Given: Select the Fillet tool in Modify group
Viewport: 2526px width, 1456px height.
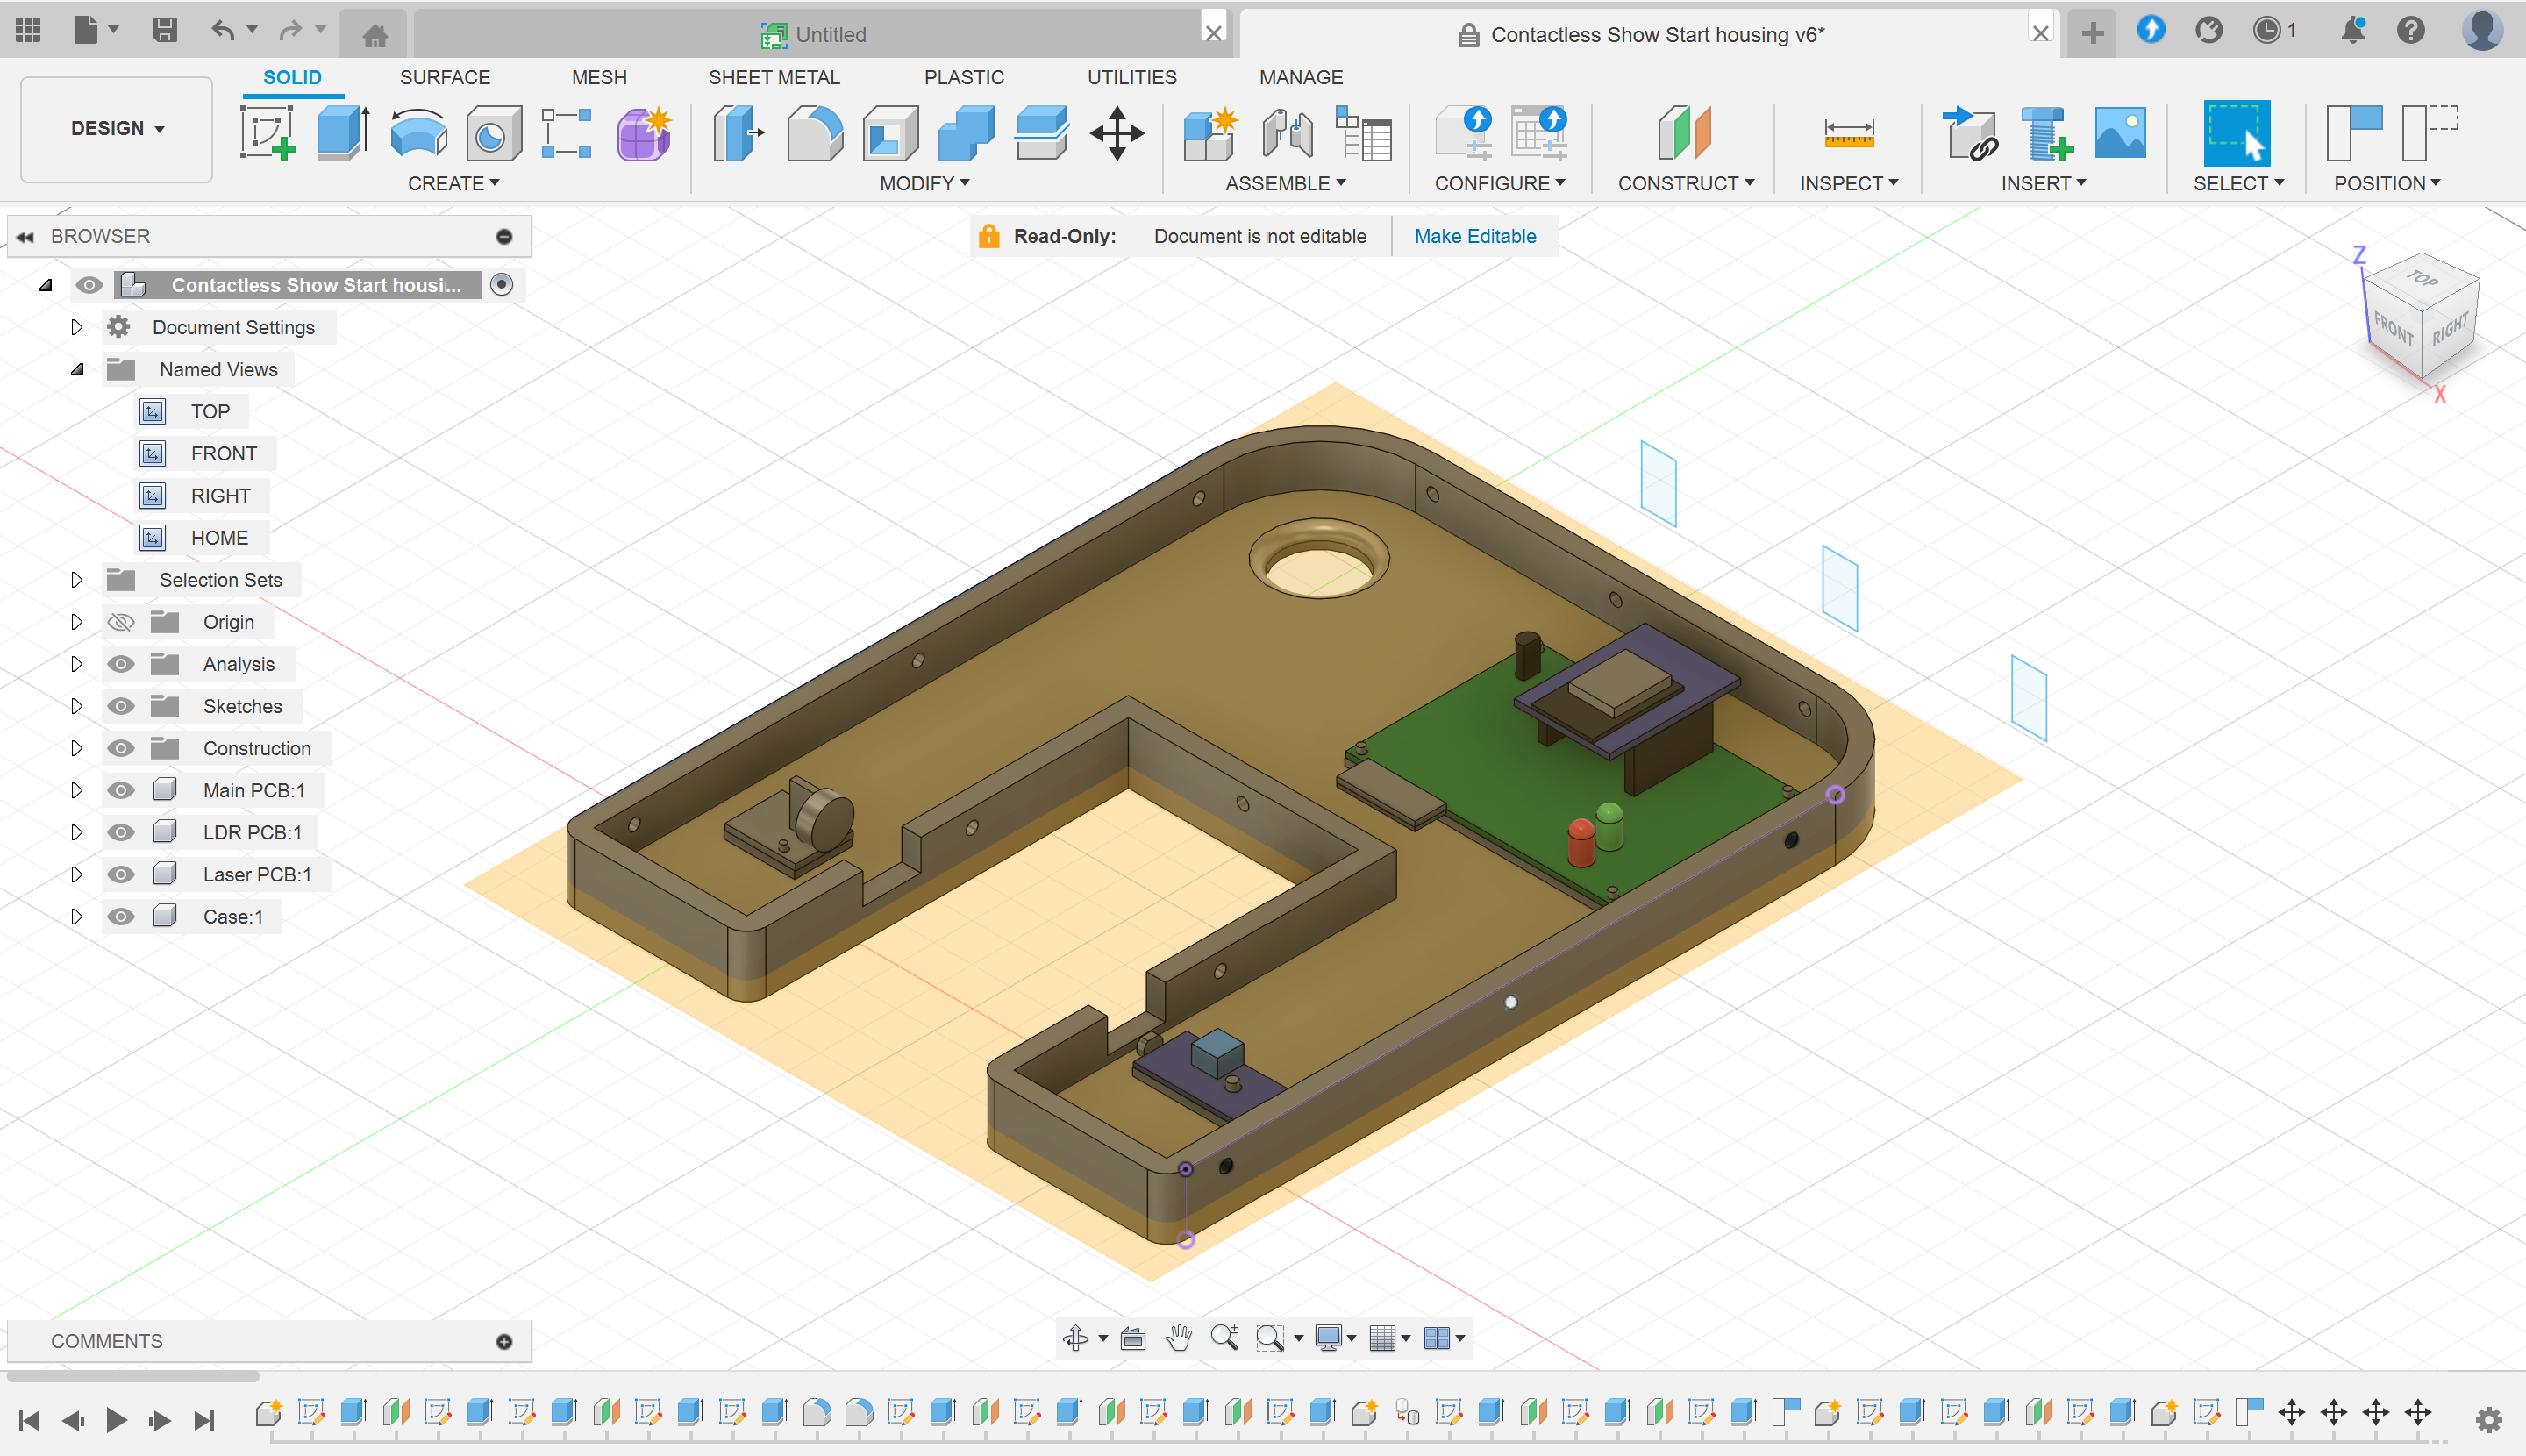Looking at the screenshot, I should coord(815,133).
